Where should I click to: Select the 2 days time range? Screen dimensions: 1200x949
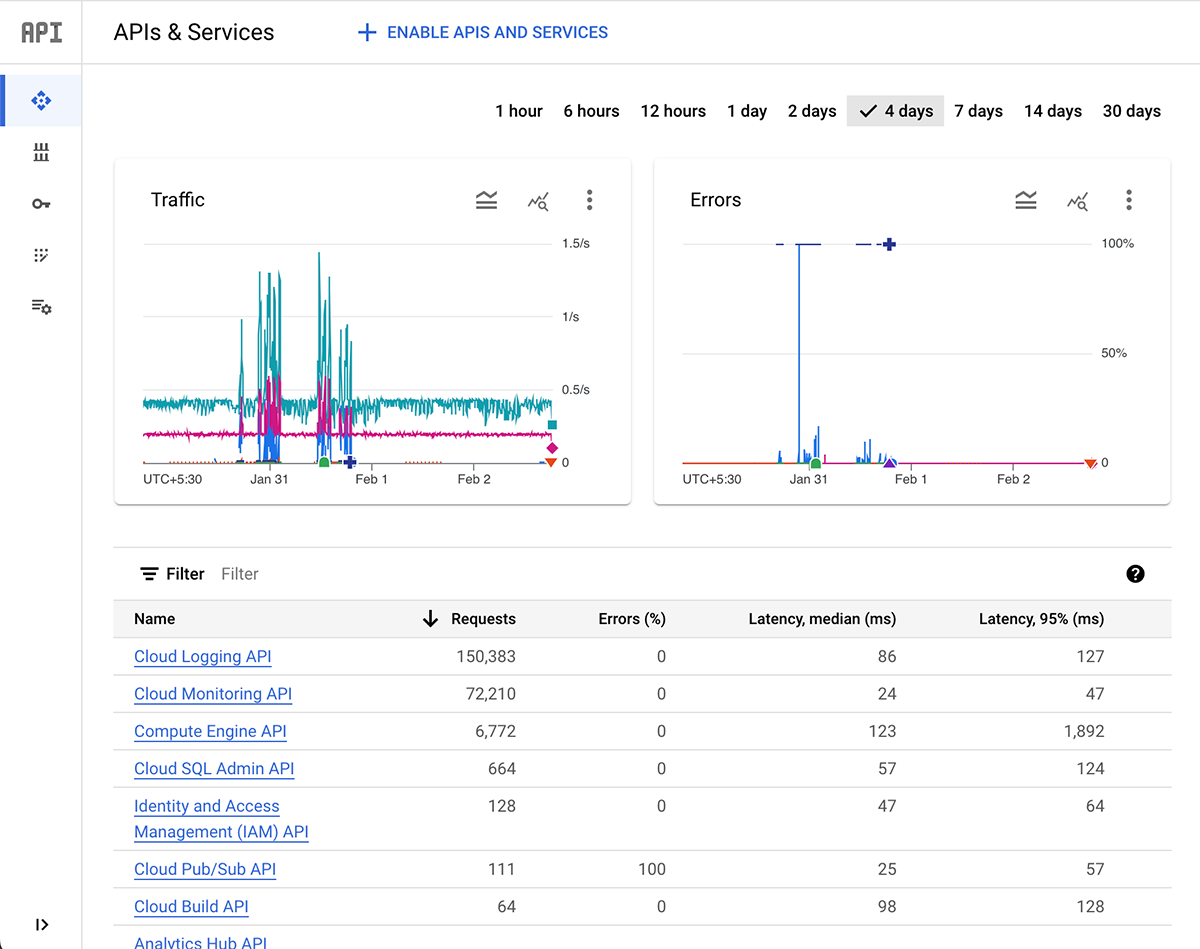[x=812, y=111]
